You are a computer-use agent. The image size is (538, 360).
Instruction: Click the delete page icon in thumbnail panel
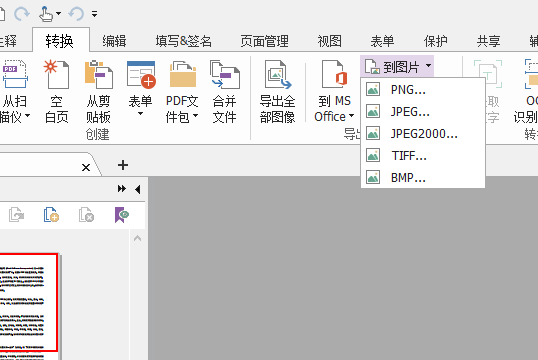point(86,215)
